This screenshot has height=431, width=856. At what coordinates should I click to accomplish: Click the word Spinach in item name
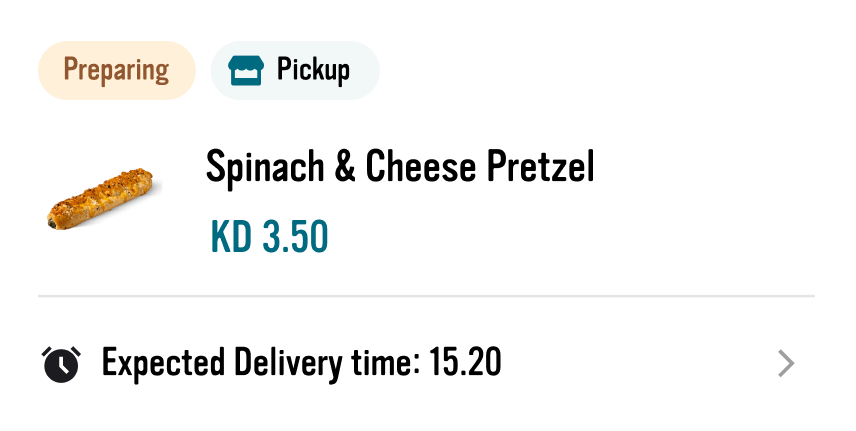265,168
